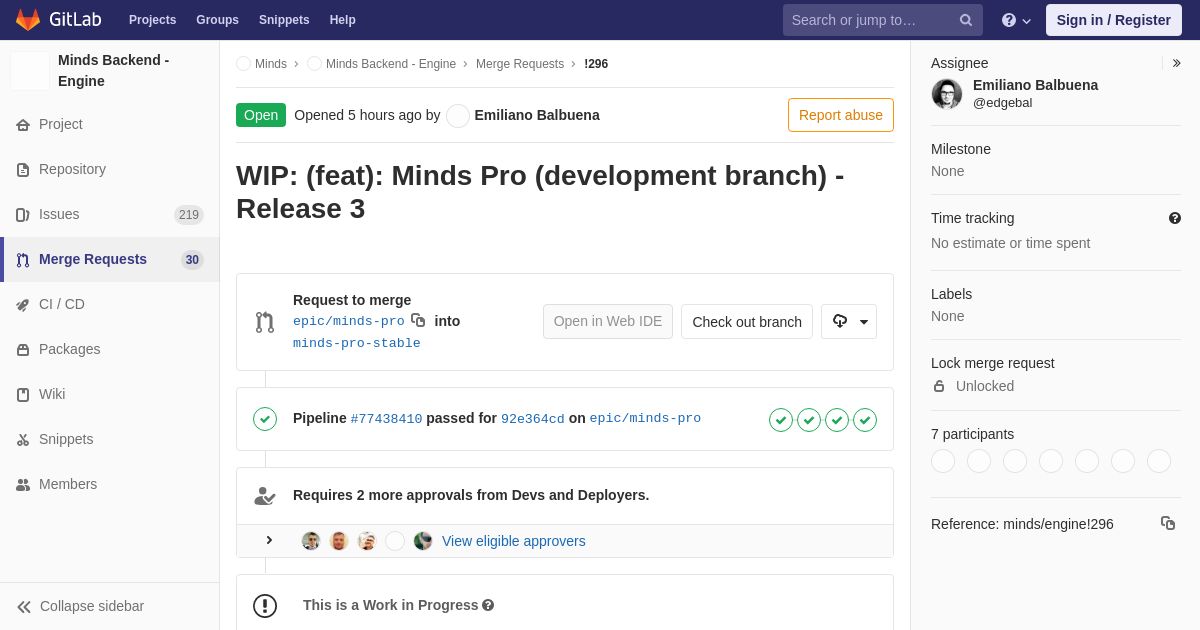Click the approvals user-check icon
The height and width of the screenshot is (630, 1200).
coord(265,496)
